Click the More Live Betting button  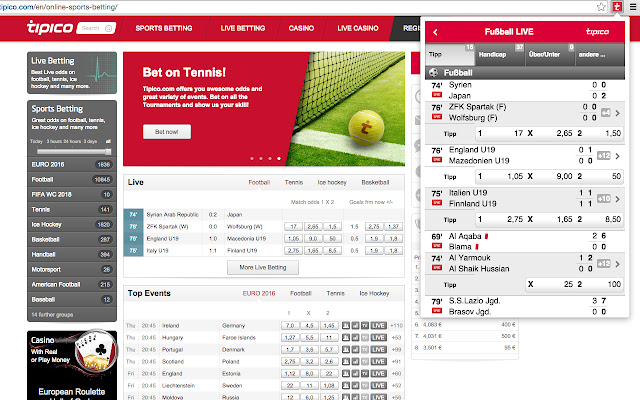[x=264, y=268]
